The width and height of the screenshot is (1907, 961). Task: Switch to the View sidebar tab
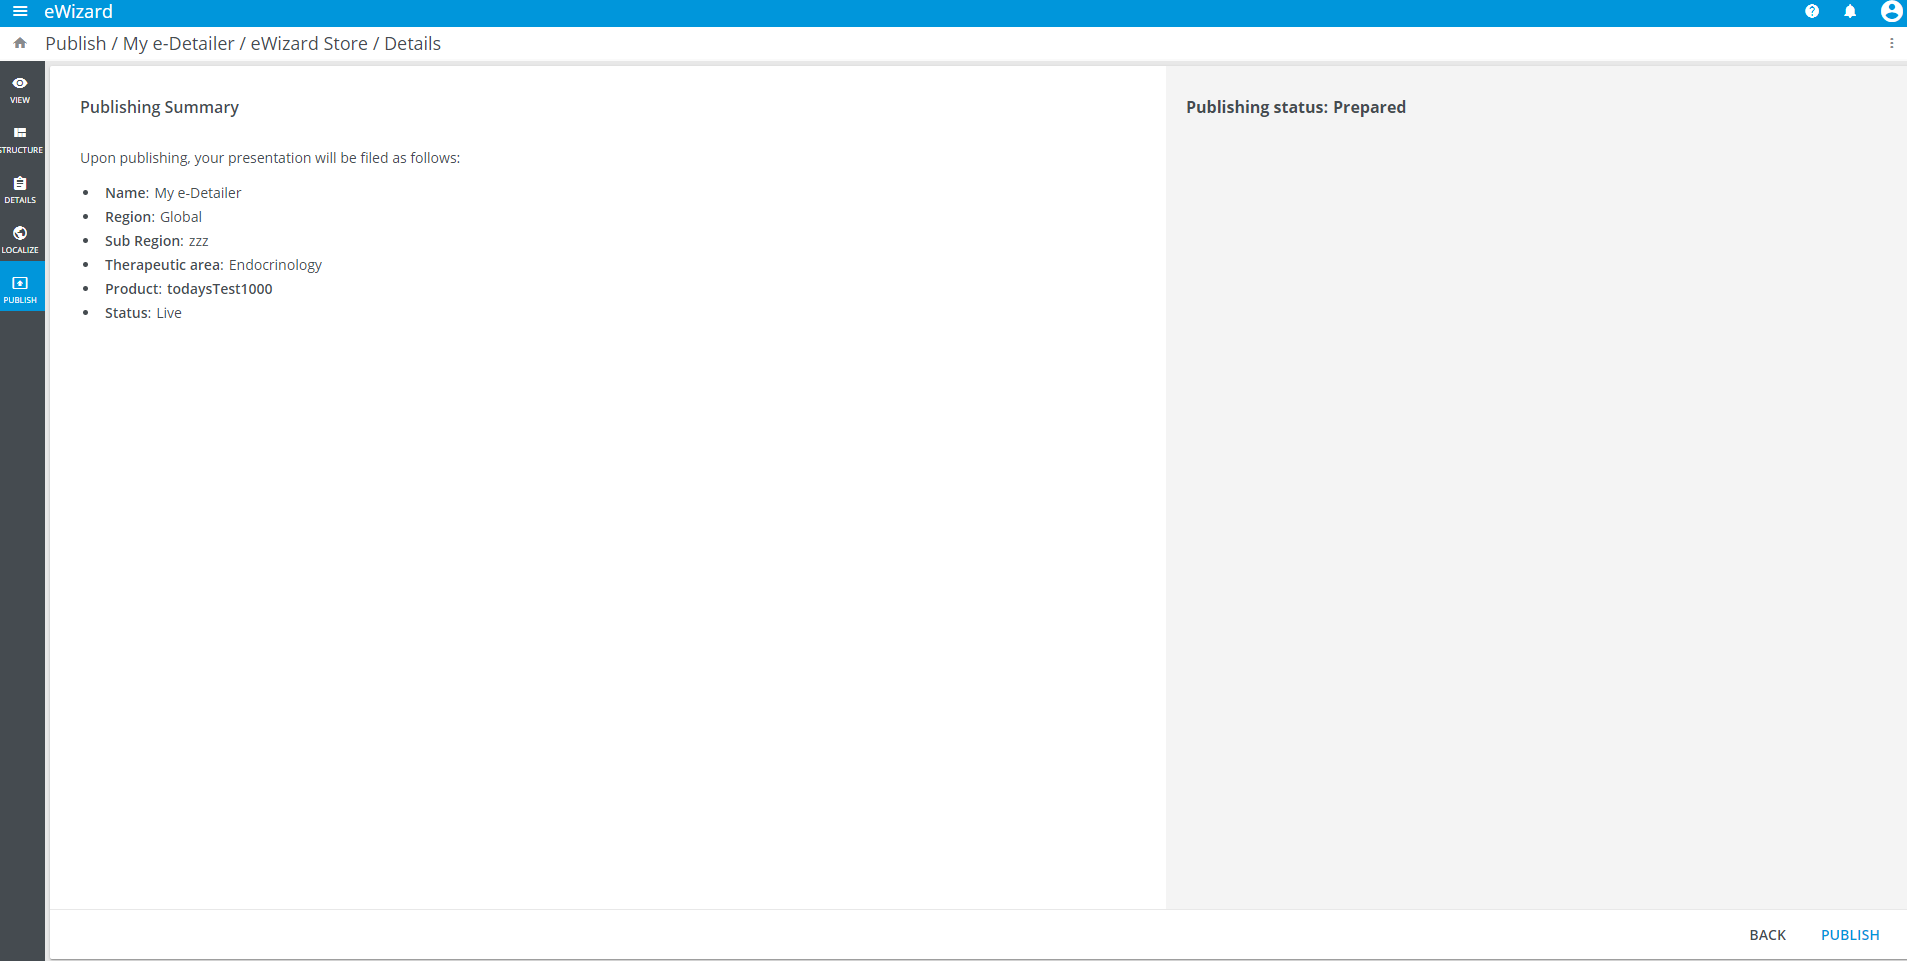20,89
